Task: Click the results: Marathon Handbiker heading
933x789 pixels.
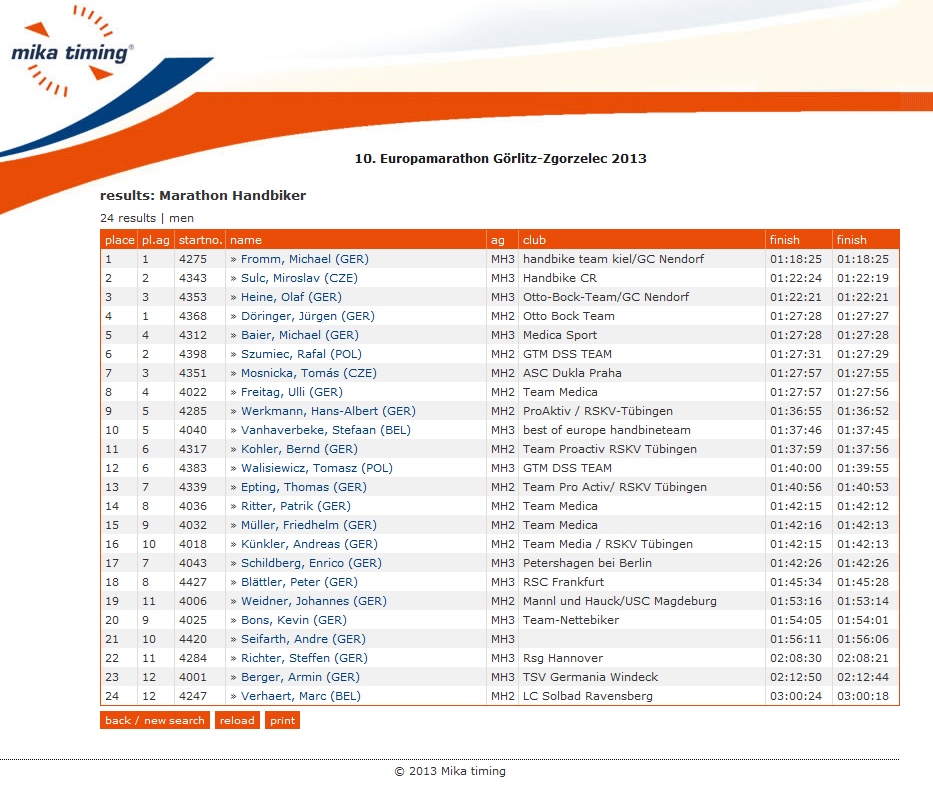Action: click(x=203, y=196)
